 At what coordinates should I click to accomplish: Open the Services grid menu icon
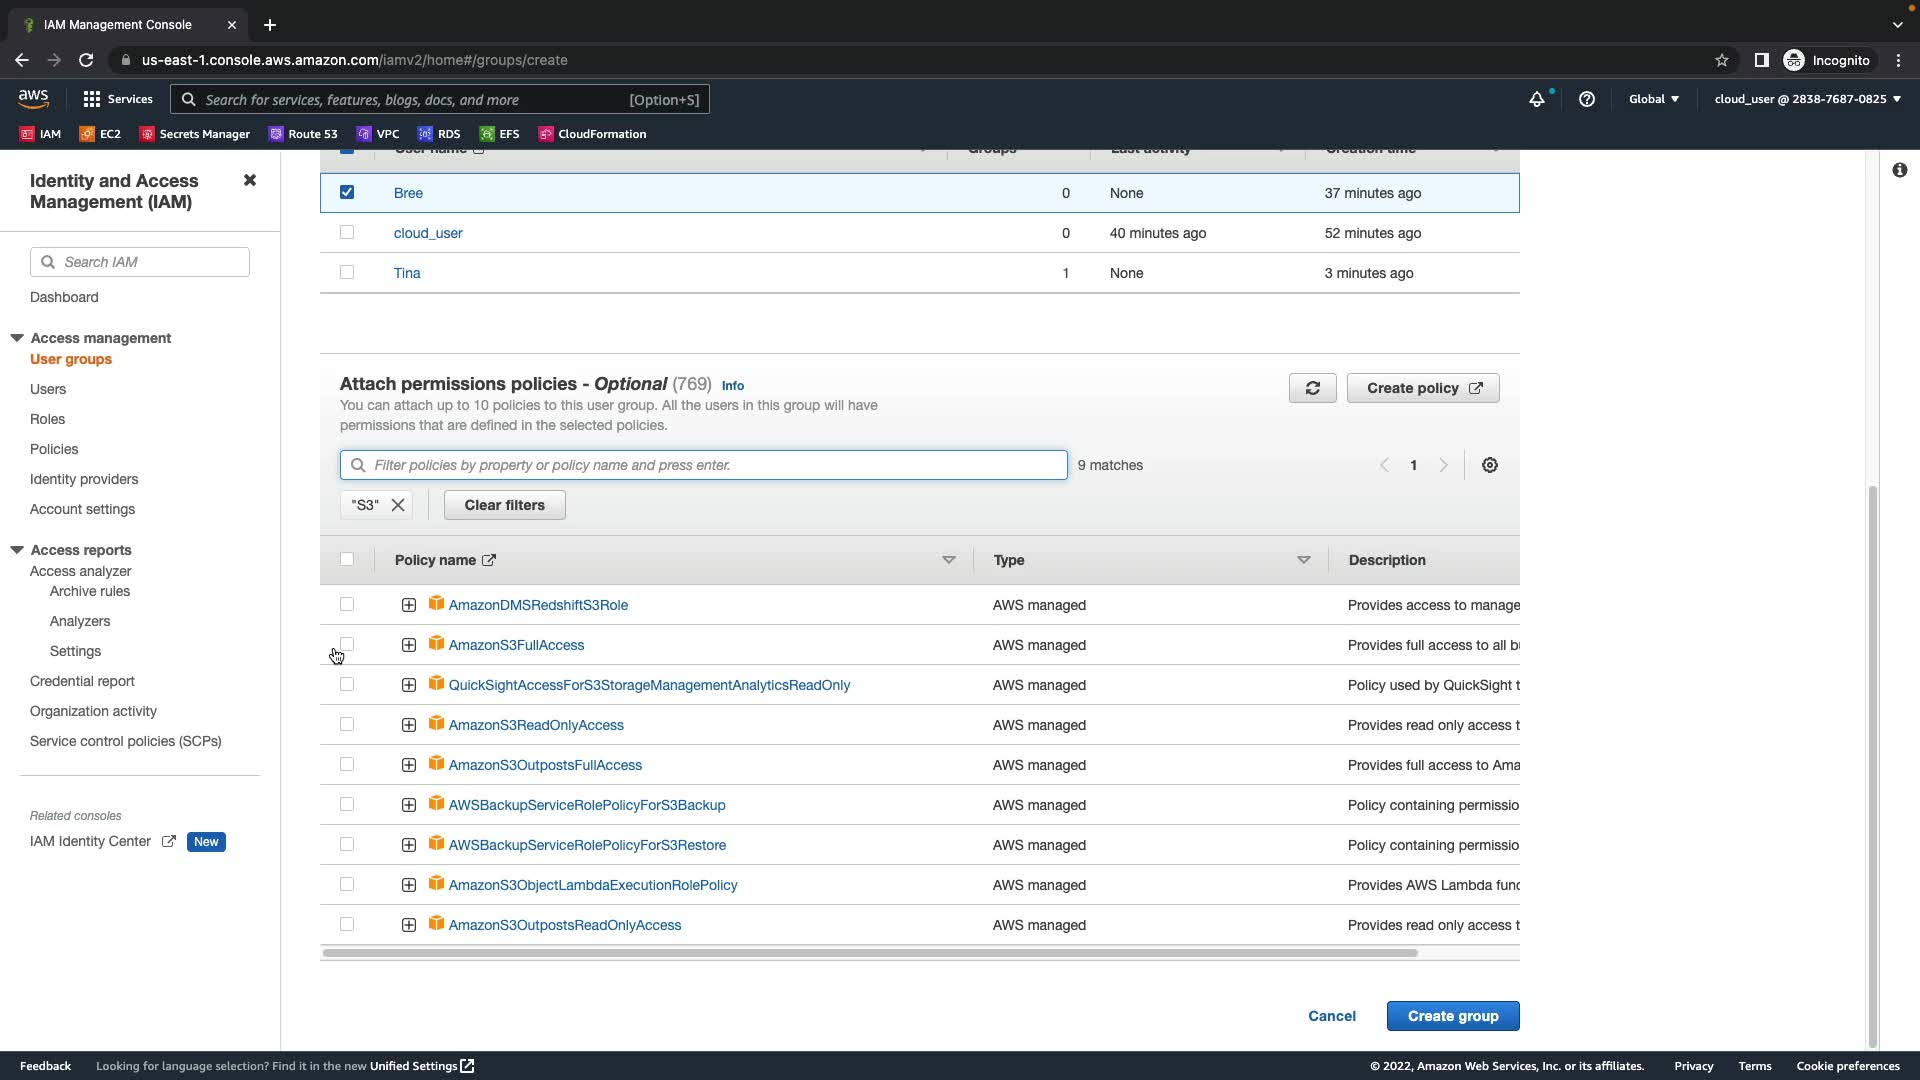[92, 99]
